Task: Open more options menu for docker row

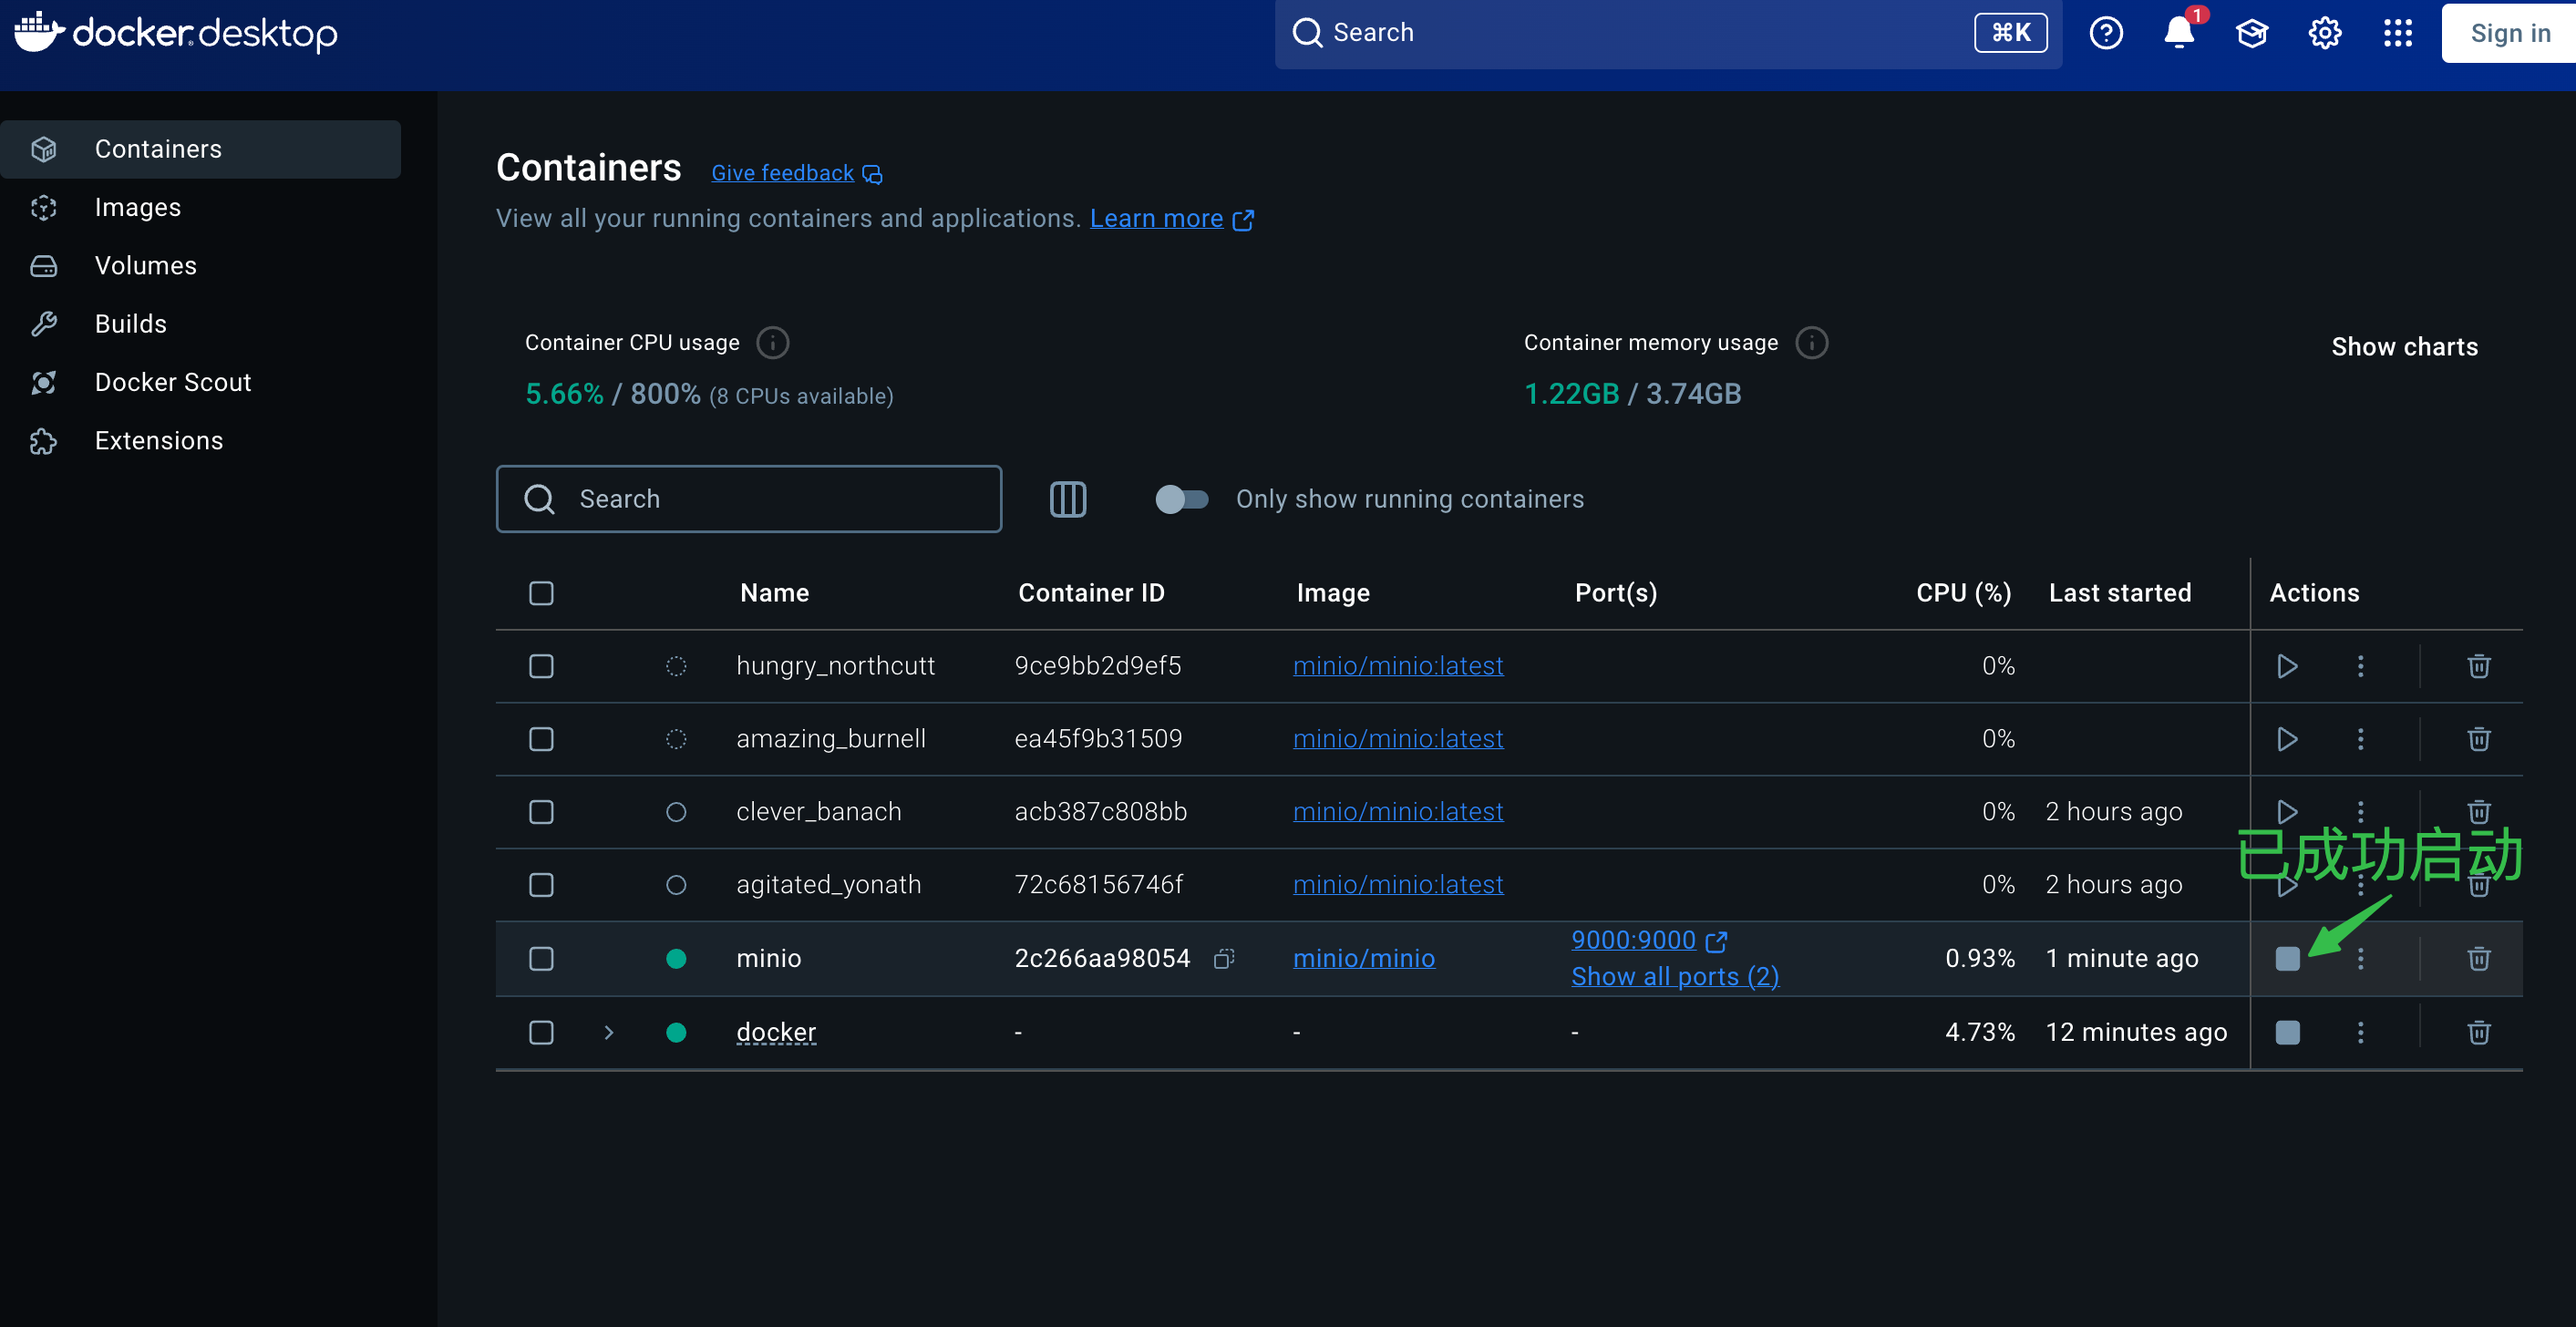Action: (x=2360, y=1032)
